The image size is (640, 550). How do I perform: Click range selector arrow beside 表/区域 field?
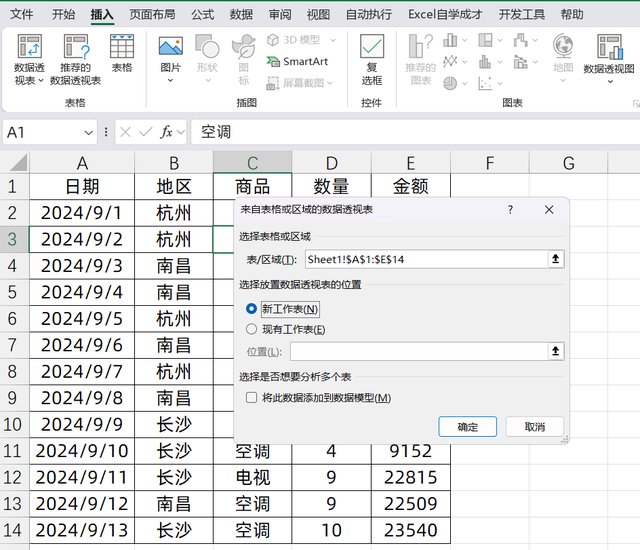556,259
